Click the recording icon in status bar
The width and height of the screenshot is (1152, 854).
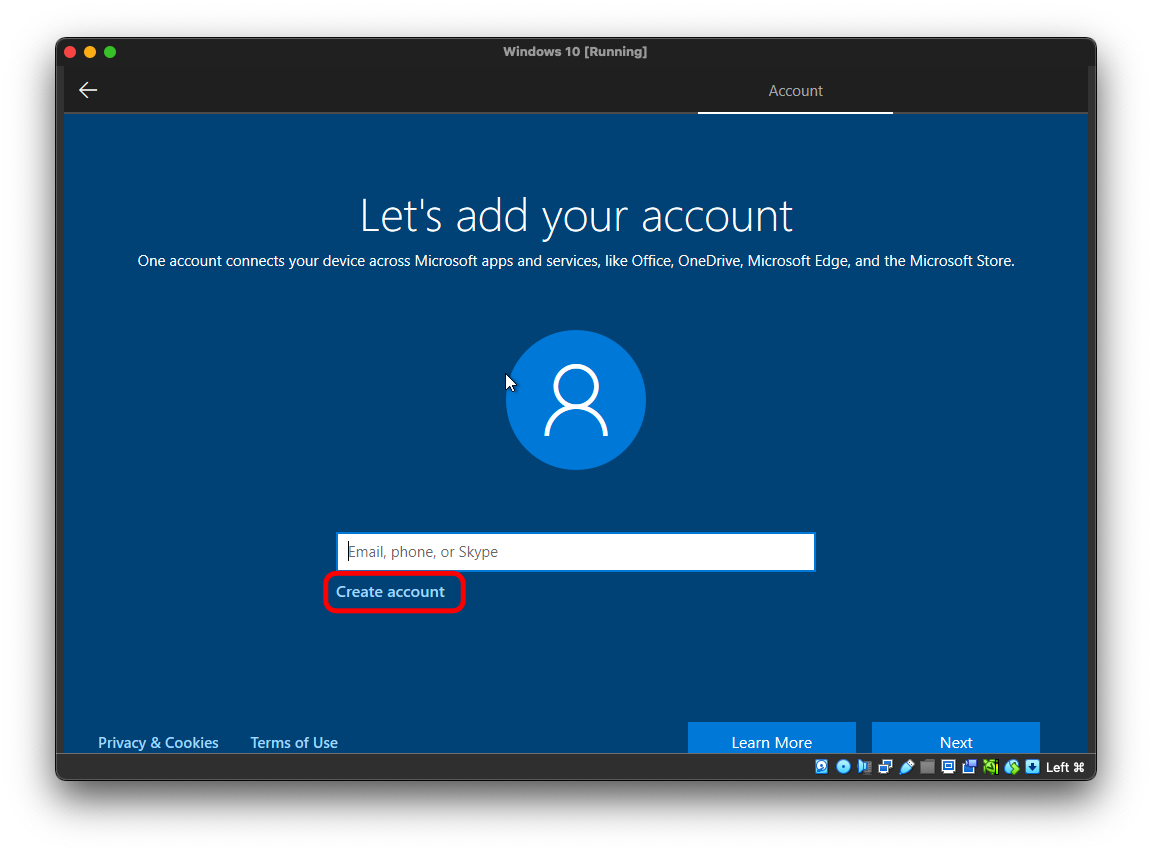(x=969, y=767)
